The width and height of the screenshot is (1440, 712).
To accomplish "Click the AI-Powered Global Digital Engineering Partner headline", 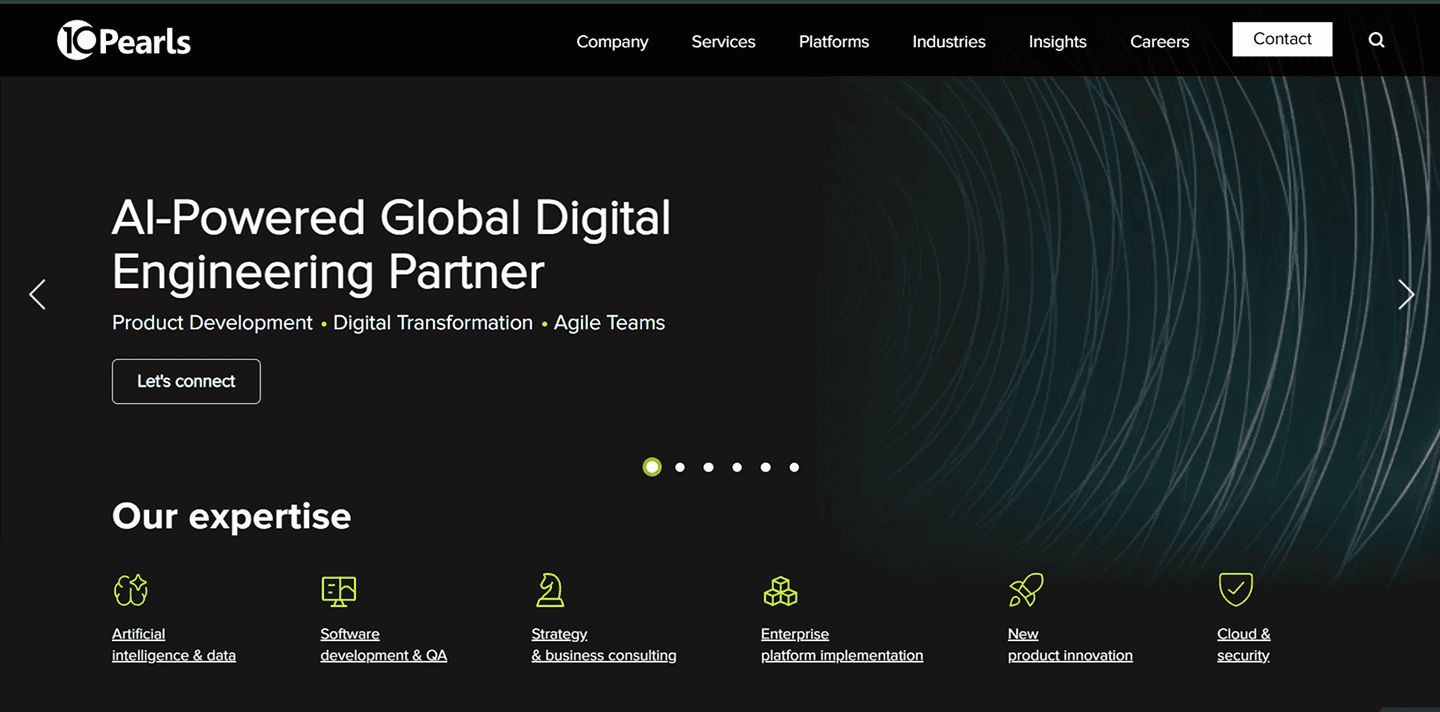I will 391,245.
